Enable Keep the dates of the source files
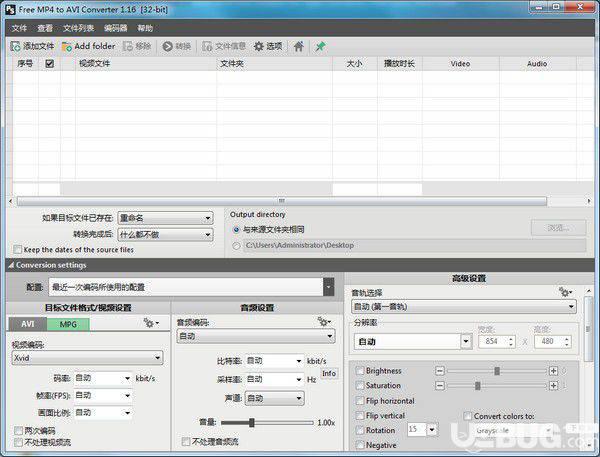This screenshot has width=600, height=457. tap(18, 250)
